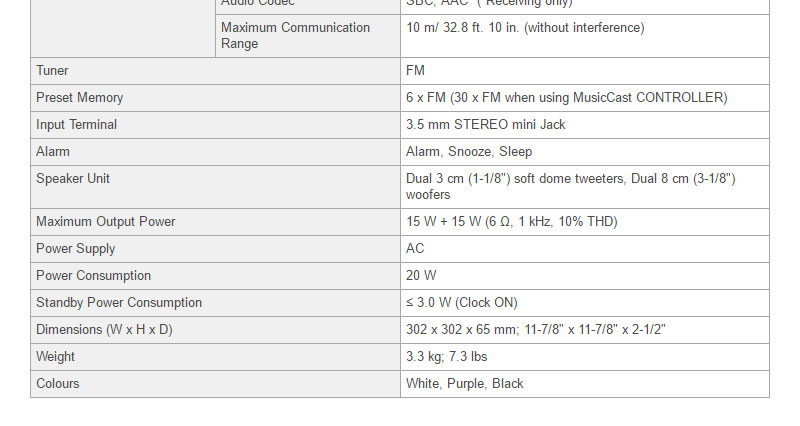The width and height of the screenshot is (800, 426).
Task: Select the 20 W power consumption value
Action: pyautogui.click(x=421, y=276)
